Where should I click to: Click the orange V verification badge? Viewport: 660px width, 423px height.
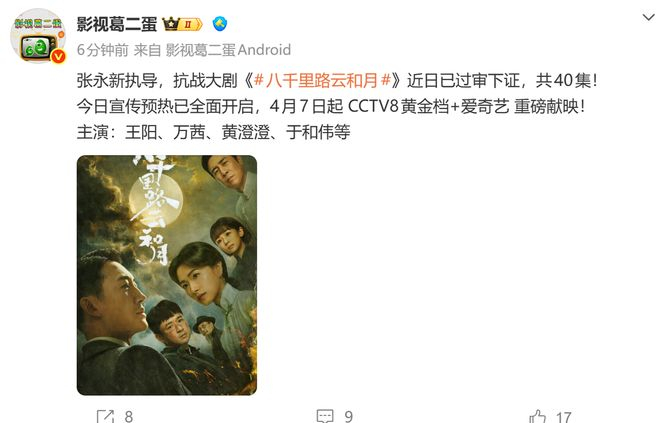click(58, 56)
